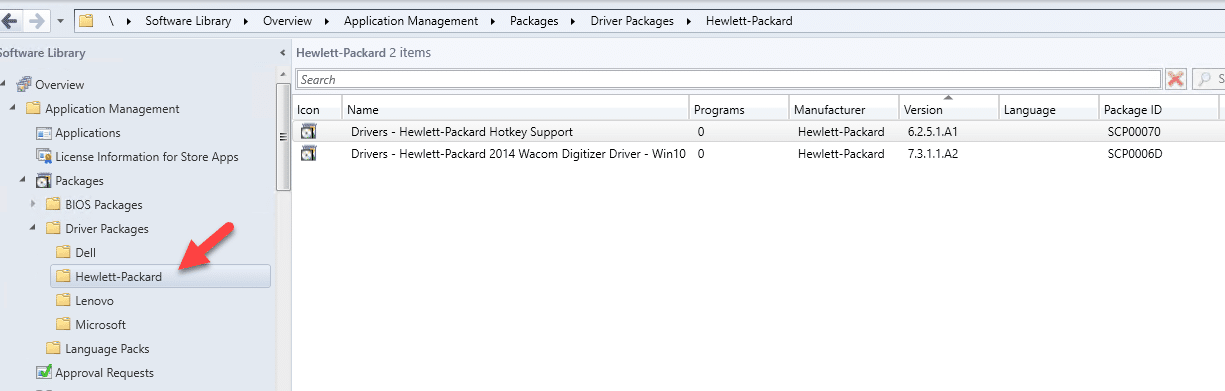
Task: Open the navigation history dropdown arrow
Action: [x=61, y=21]
